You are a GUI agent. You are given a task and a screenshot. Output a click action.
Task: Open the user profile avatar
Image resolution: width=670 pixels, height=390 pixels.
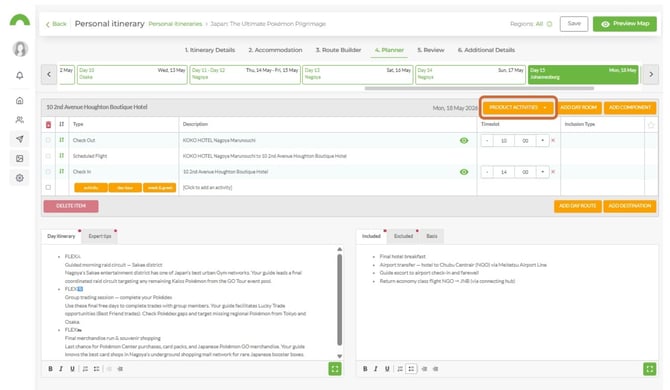[x=20, y=49]
